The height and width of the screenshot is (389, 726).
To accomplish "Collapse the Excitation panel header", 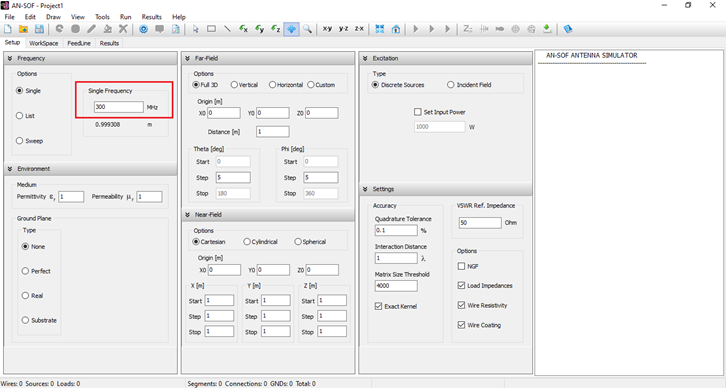I will pyautogui.click(x=446, y=58).
